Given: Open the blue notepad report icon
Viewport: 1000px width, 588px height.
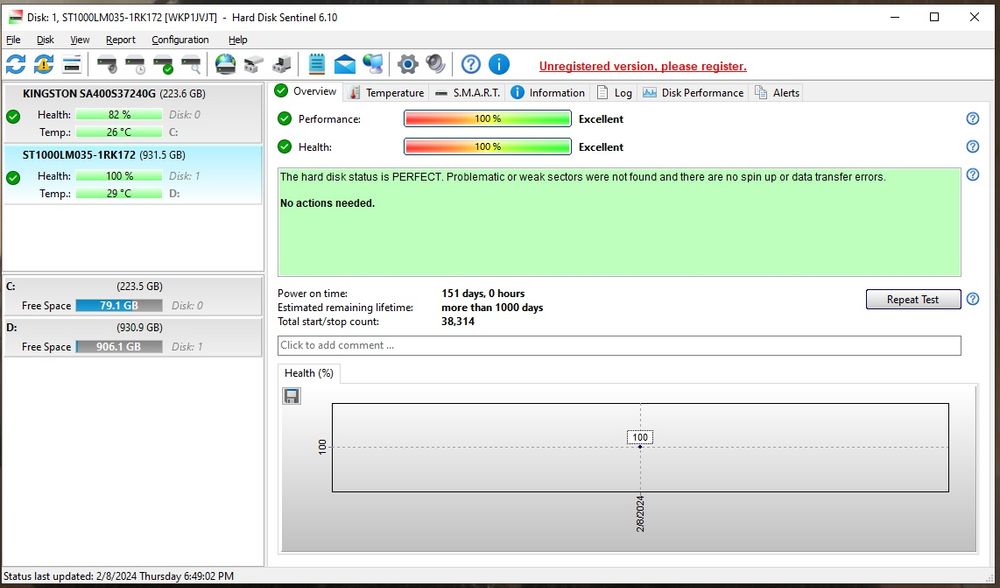Looking at the screenshot, I should (x=317, y=65).
